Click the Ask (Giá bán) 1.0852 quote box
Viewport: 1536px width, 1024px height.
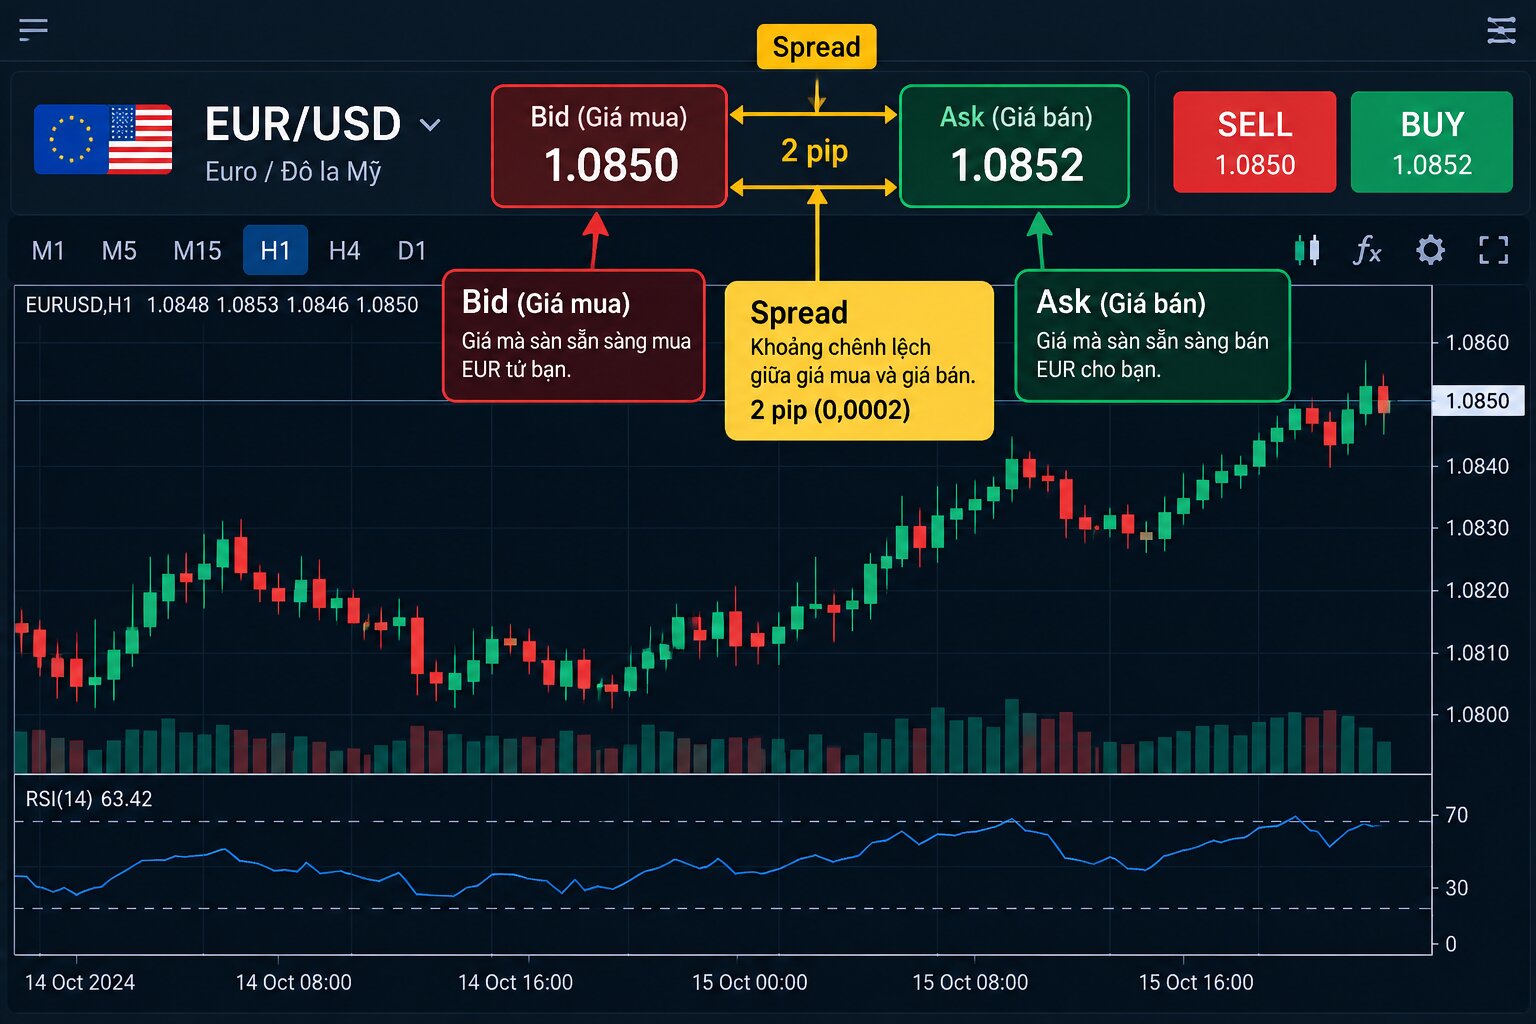pyautogui.click(x=1015, y=146)
